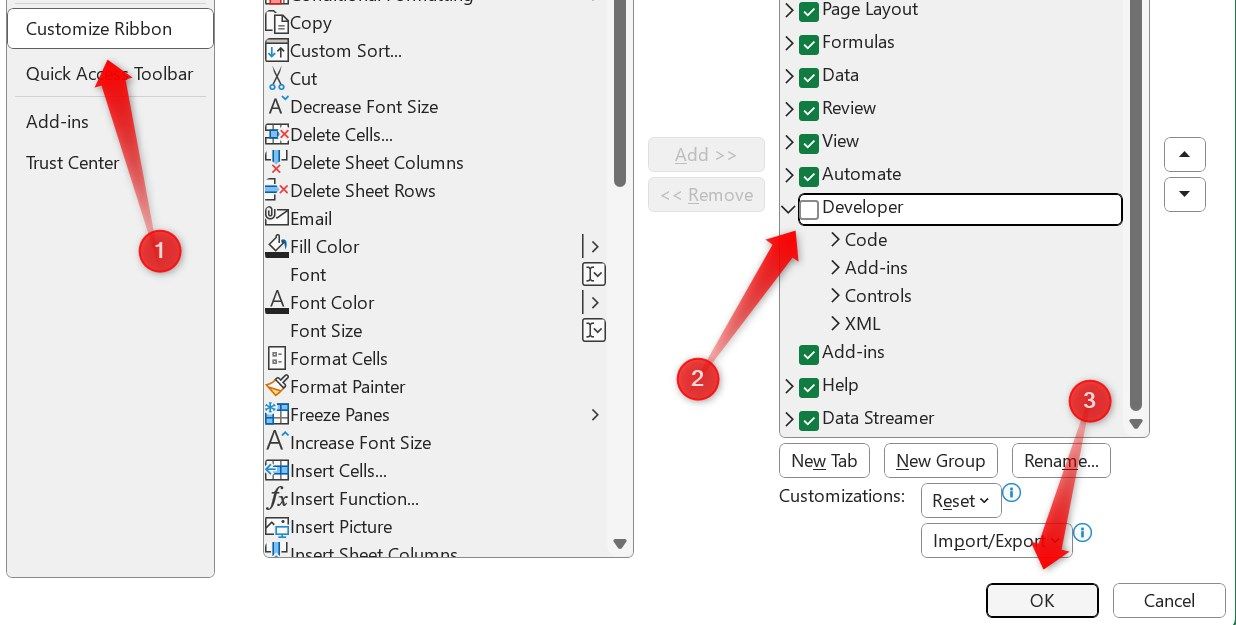Image resolution: width=1236 pixels, height=625 pixels.
Task: Select the Delete Sheet Columns icon
Action: pos(276,162)
